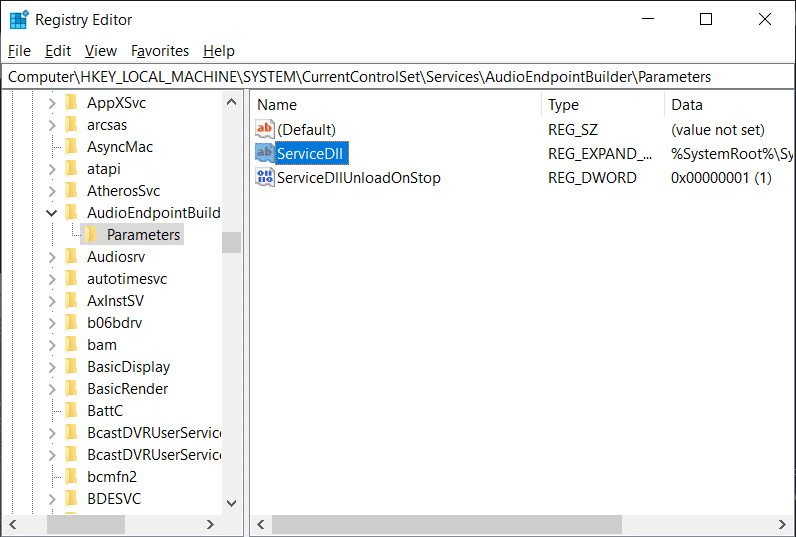The height and width of the screenshot is (537, 796).
Task: Click values pane horizontal scrollbar thumb
Action: (x=447, y=524)
